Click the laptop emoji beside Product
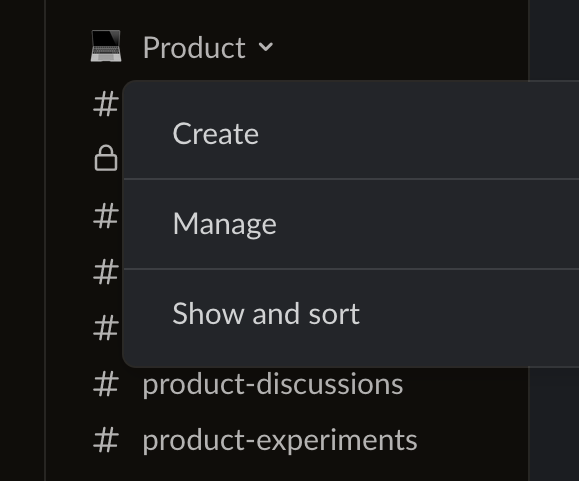 106,46
